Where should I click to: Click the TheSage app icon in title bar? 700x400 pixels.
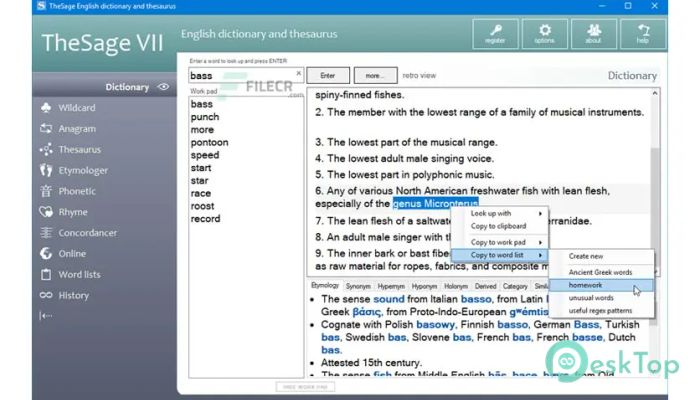click(41, 6)
